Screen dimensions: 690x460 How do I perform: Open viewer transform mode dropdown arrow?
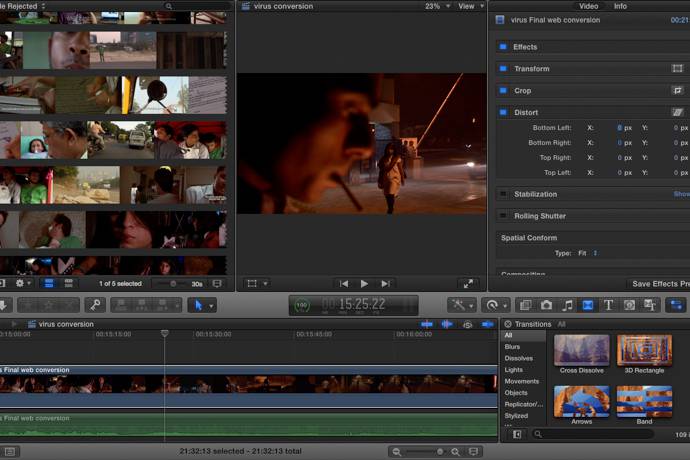click(265, 284)
